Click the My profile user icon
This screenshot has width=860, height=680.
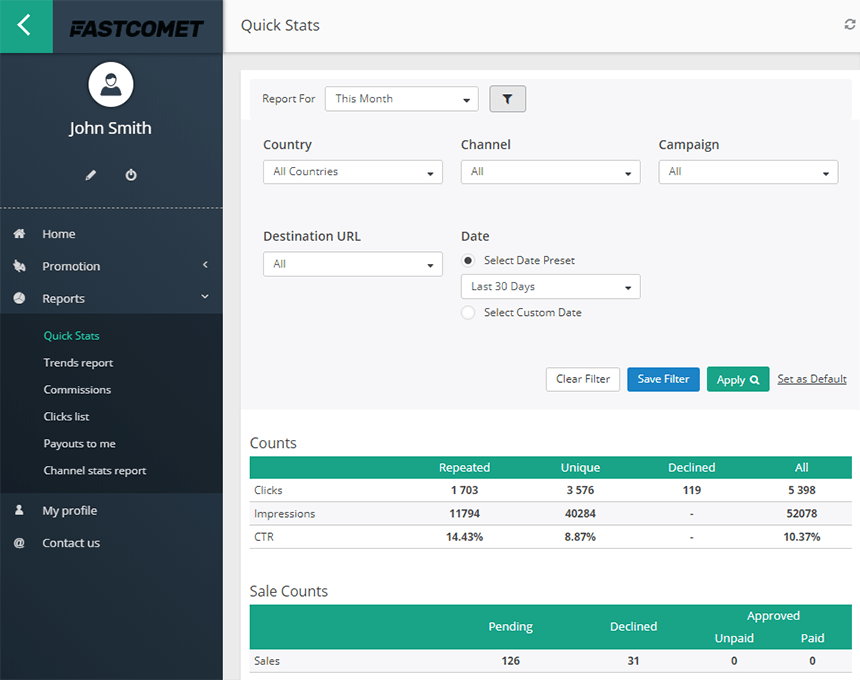19,510
